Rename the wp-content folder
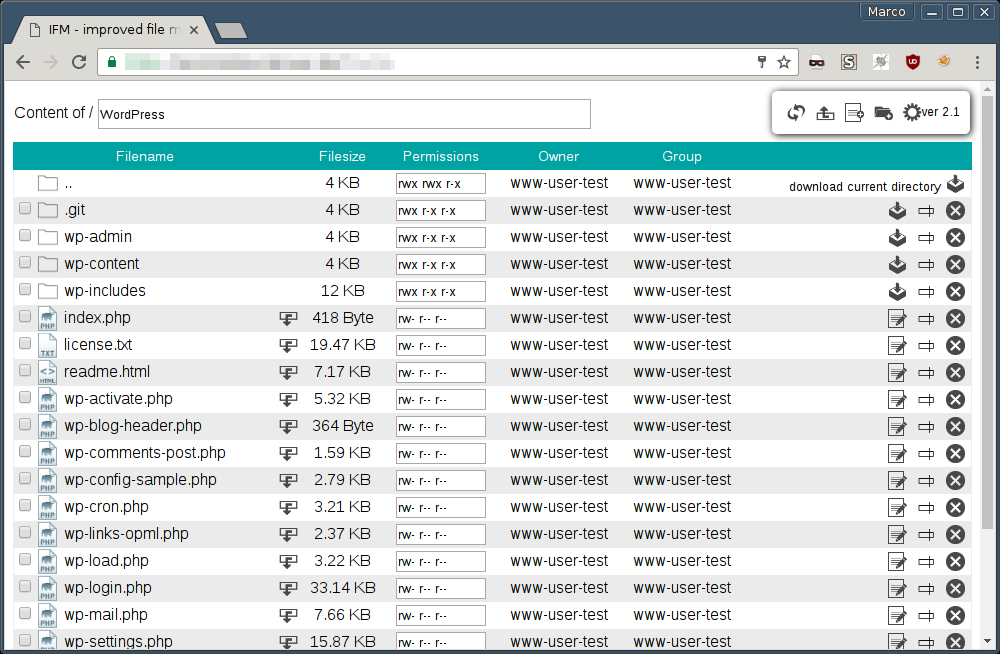 pyautogui.click(x=926, y=265)
